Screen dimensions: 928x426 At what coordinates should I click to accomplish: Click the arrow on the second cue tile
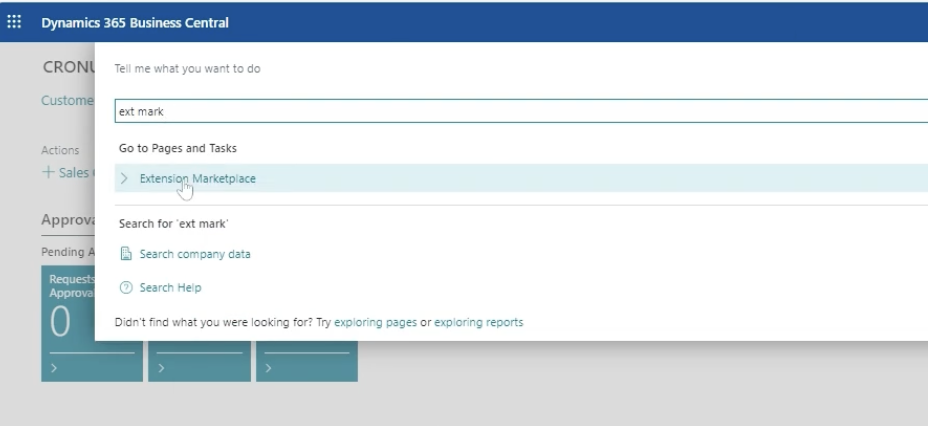tap(161, 368)
